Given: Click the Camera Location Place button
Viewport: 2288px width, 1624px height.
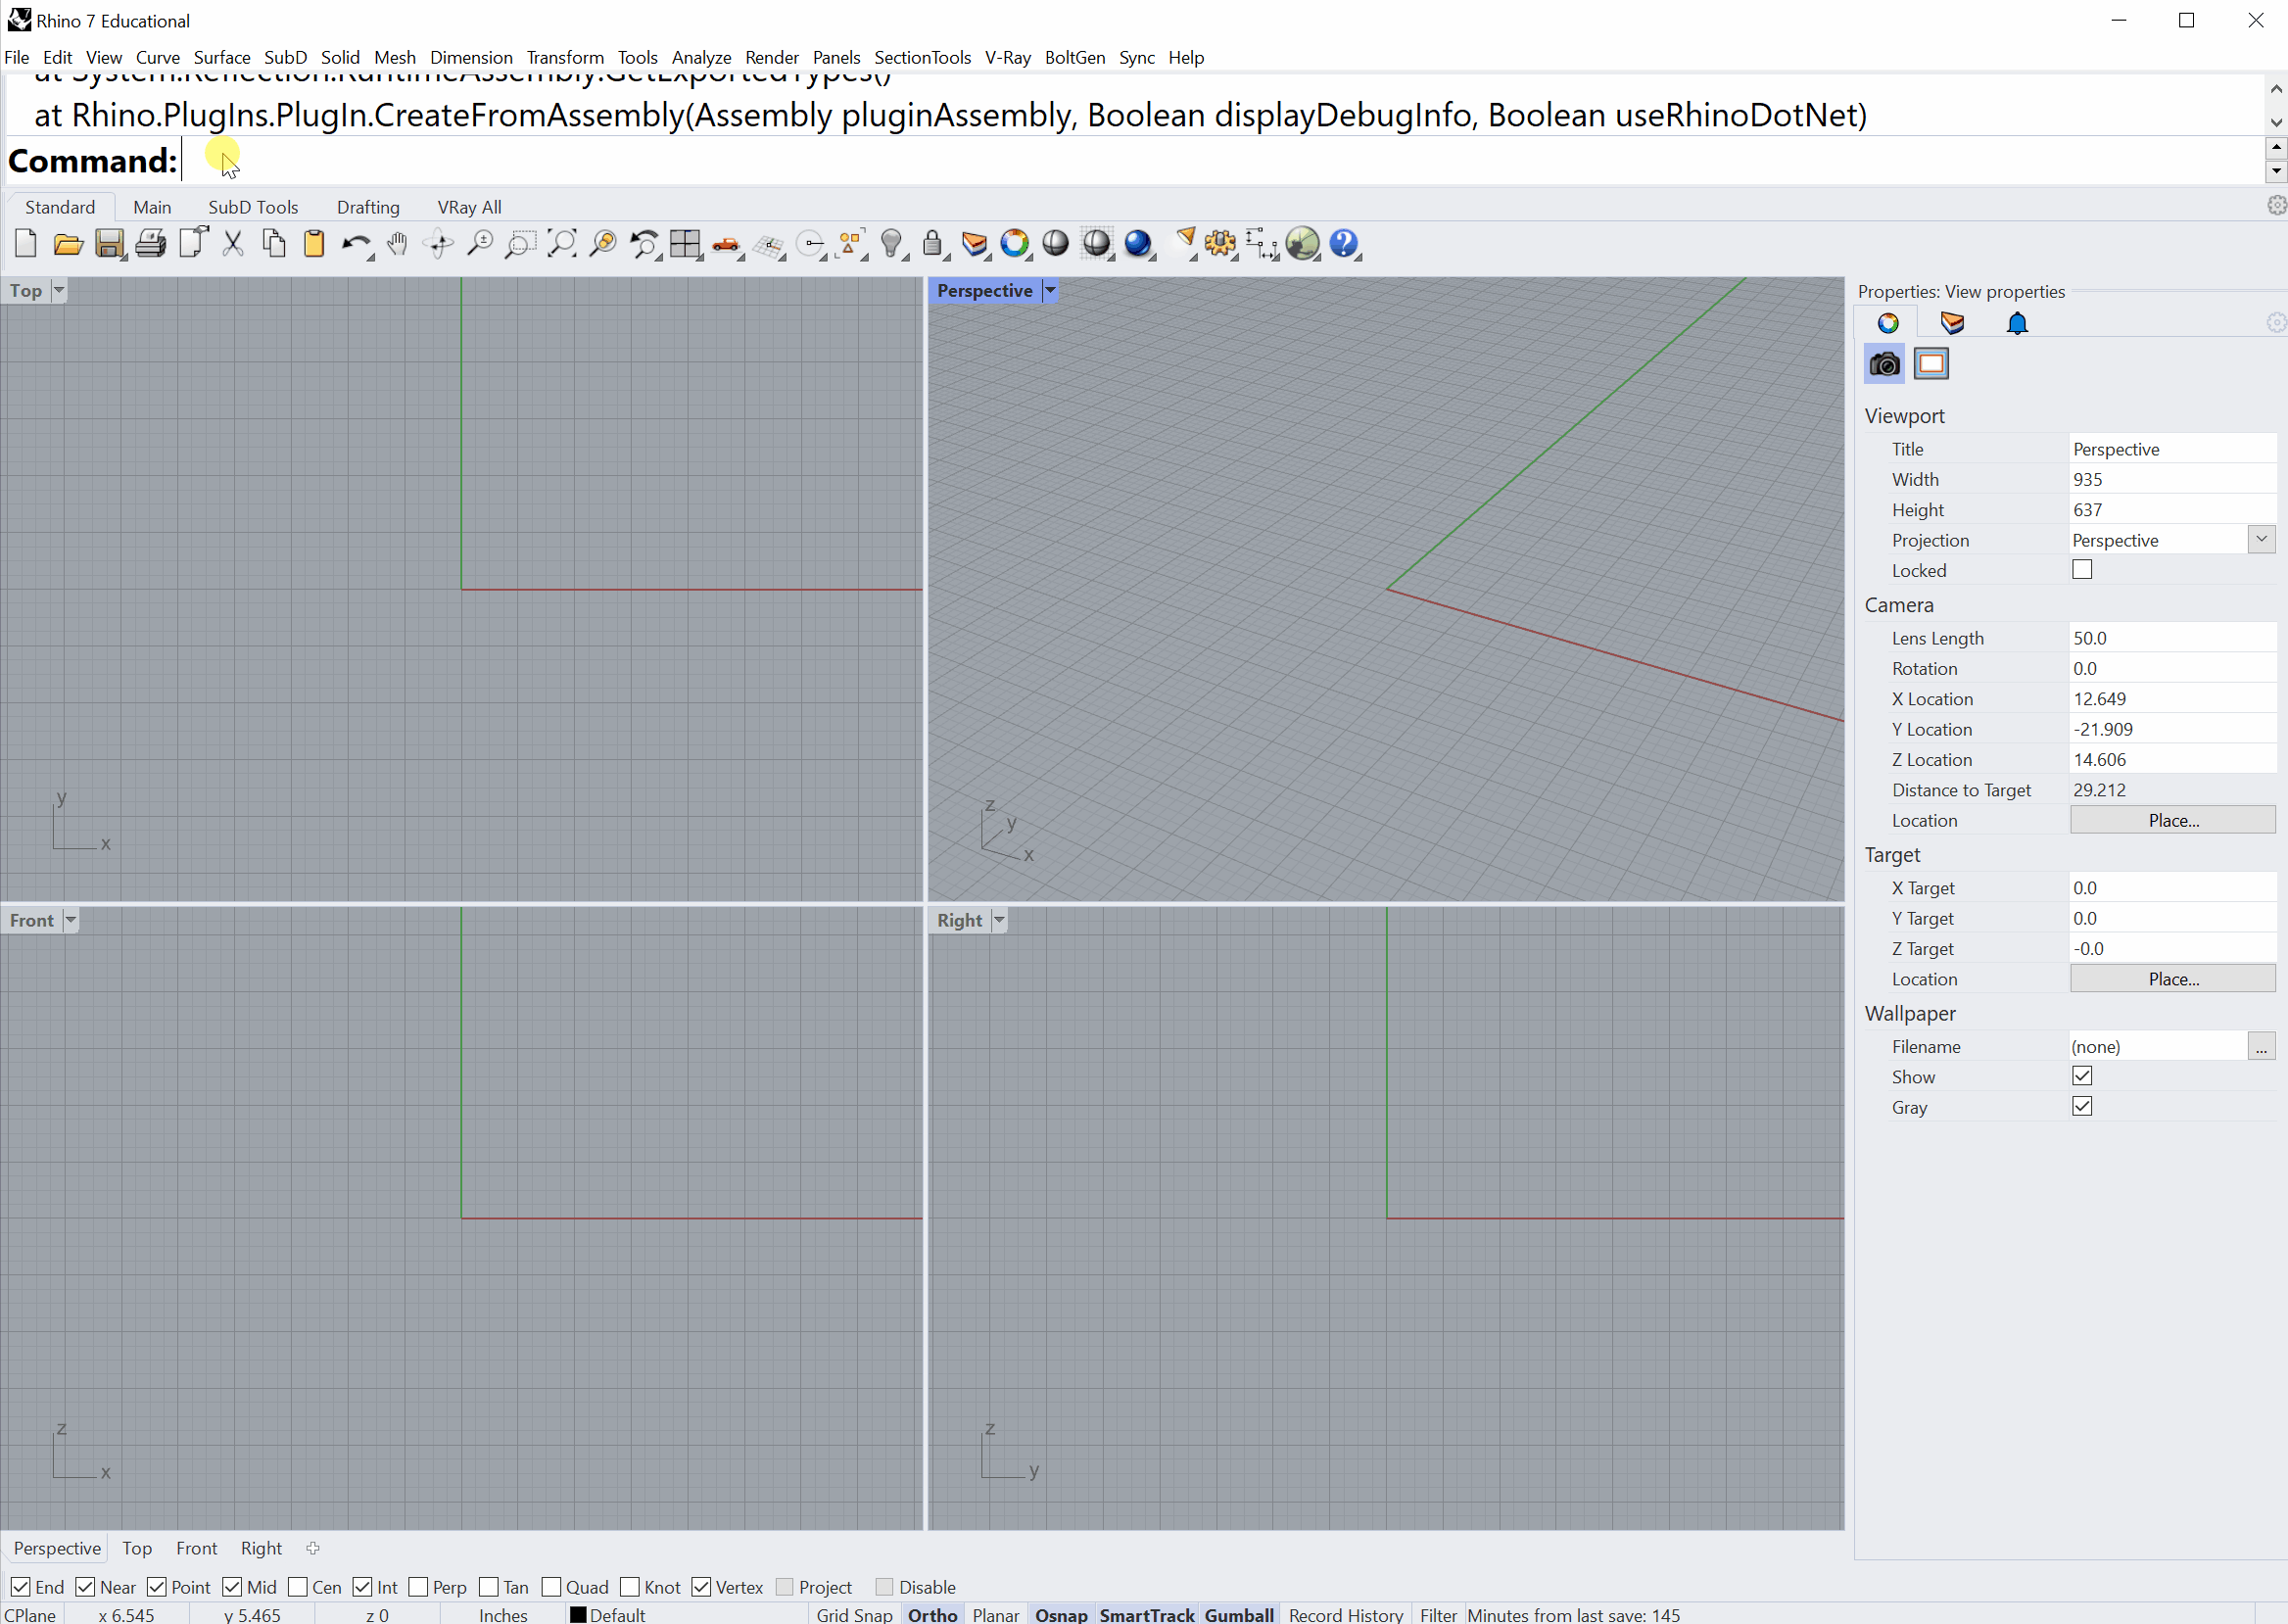Looking at the screenshot, I should tap(2172, 820).
